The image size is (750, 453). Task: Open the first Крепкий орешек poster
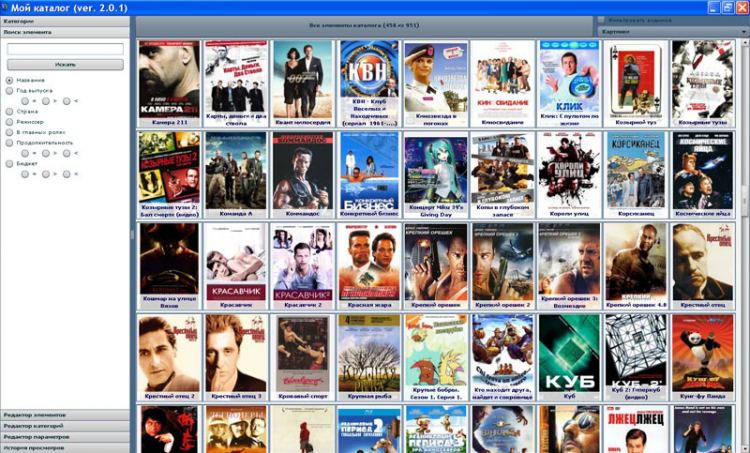tap(436, 262)
